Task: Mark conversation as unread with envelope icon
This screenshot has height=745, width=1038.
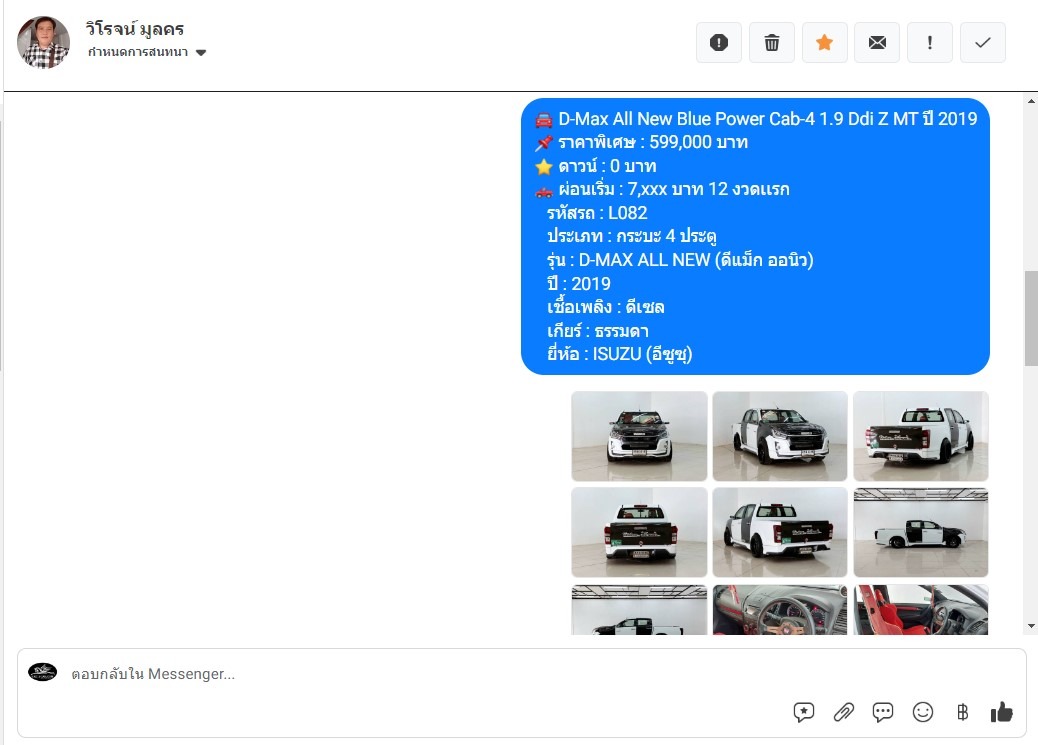Action: coord(877,42)
